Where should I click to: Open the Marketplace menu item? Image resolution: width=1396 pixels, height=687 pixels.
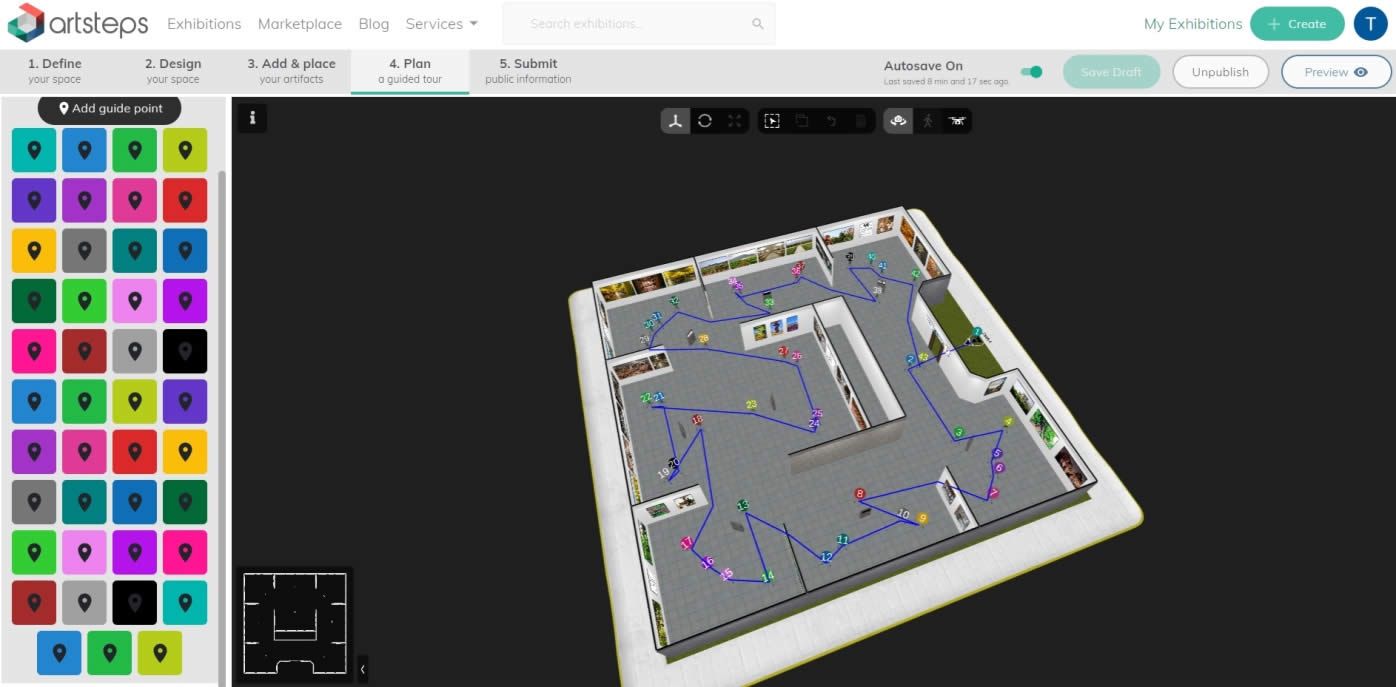coord(299,24)
